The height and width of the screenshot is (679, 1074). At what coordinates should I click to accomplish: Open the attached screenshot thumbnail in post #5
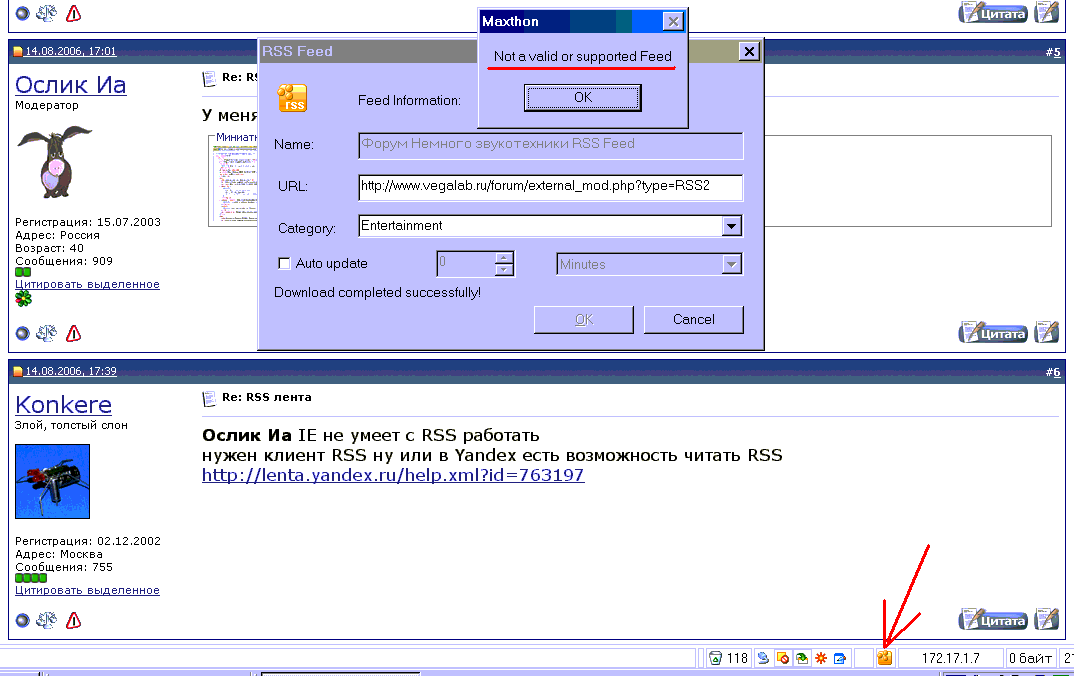click(x=233, y=185)
